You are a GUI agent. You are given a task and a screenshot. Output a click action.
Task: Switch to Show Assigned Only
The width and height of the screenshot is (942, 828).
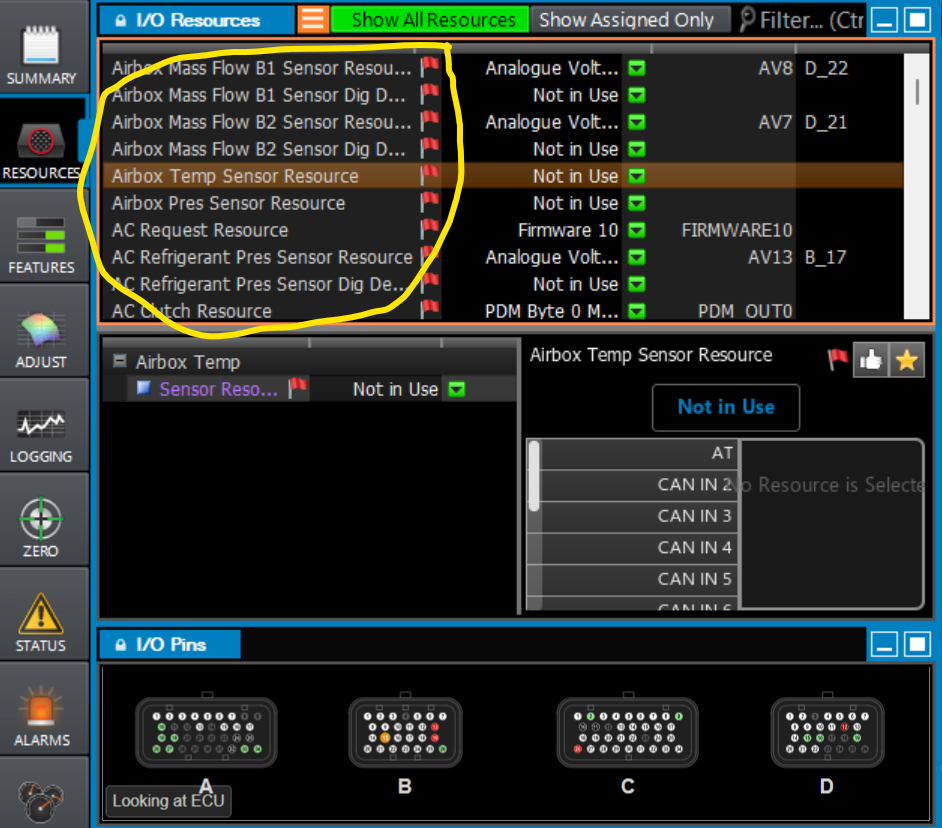tap(627, 19)
